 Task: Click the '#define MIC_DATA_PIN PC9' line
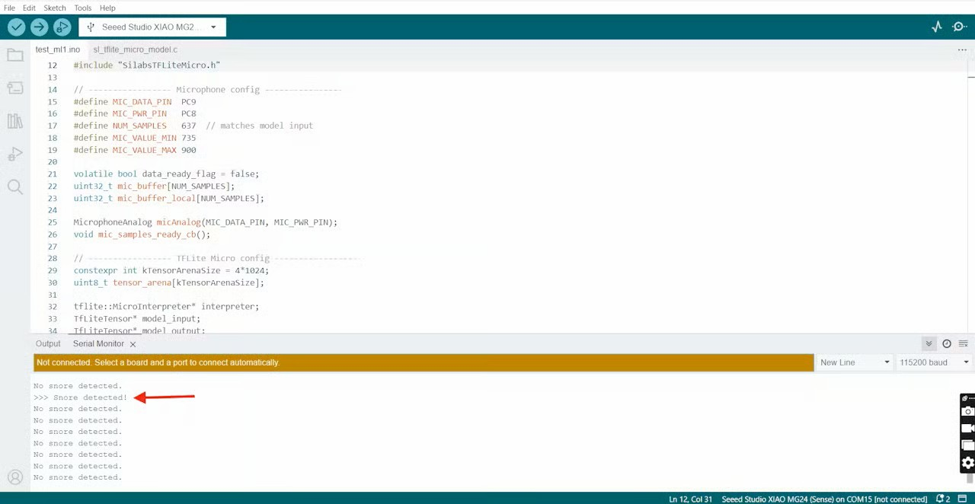click(x=135, y=101)
